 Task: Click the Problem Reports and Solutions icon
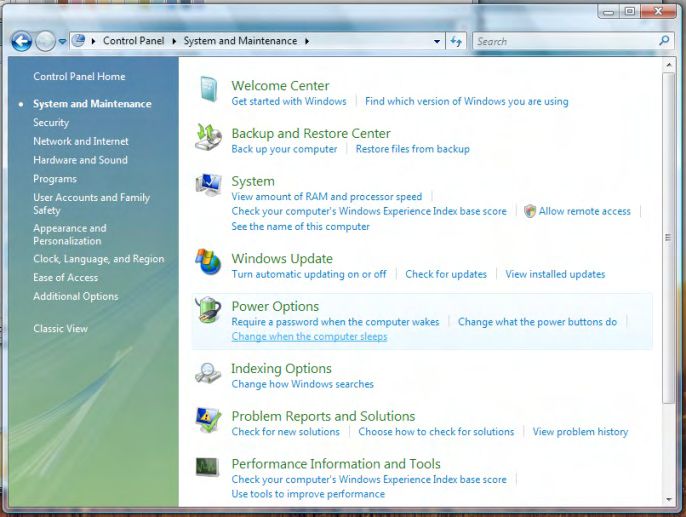click(x=208, y=420)
